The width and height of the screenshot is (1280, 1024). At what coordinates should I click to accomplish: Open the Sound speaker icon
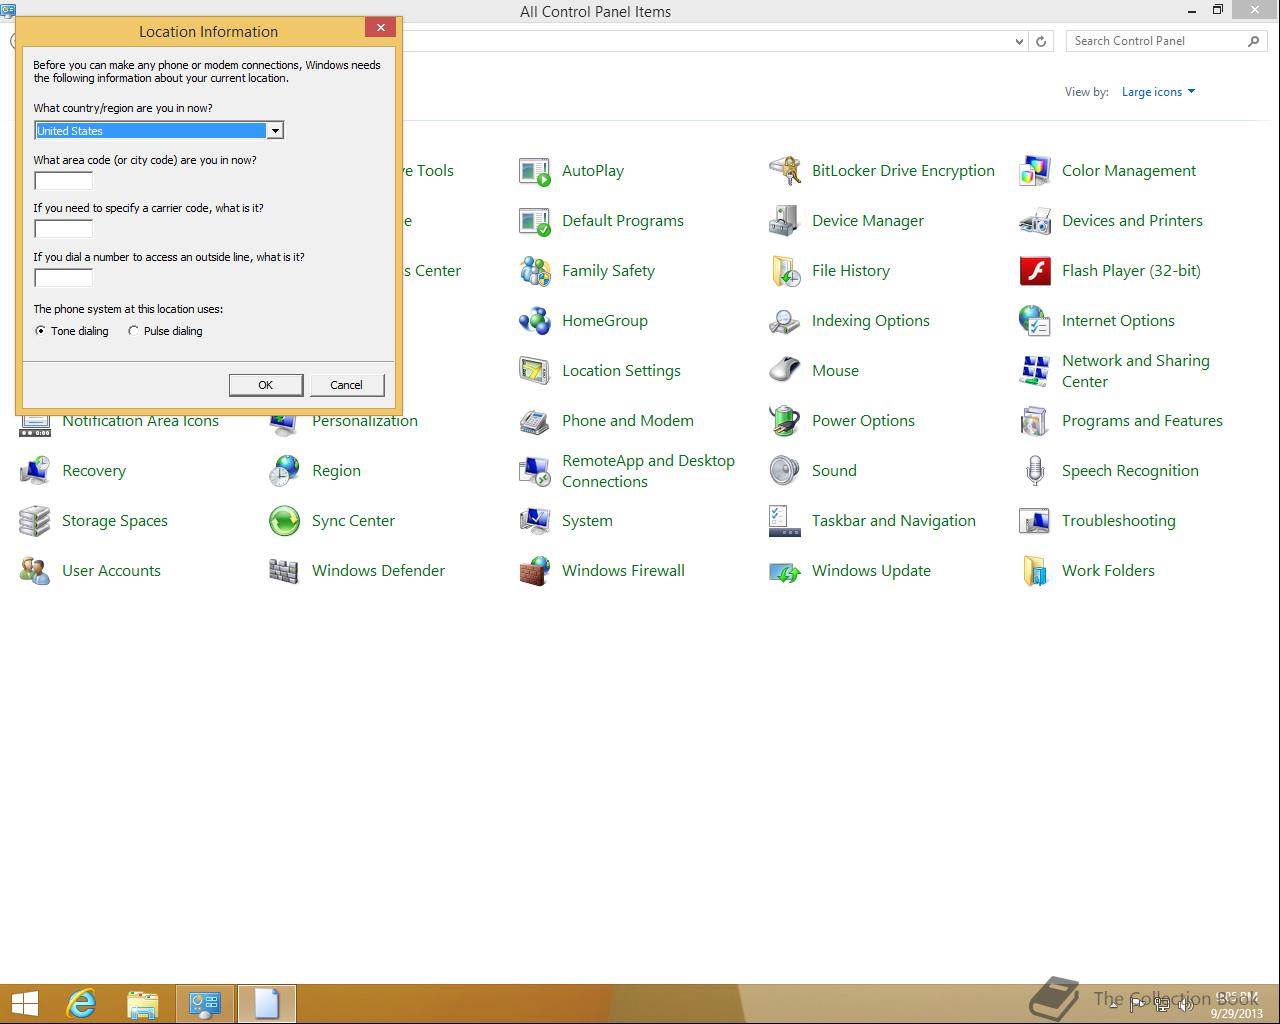pos(785,471)
